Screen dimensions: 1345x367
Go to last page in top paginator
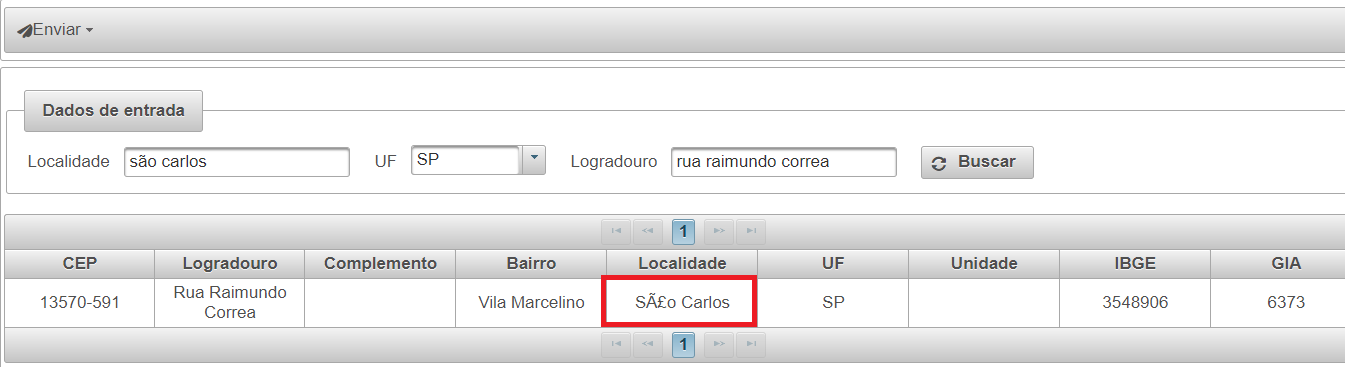click(x=751, y=232)
